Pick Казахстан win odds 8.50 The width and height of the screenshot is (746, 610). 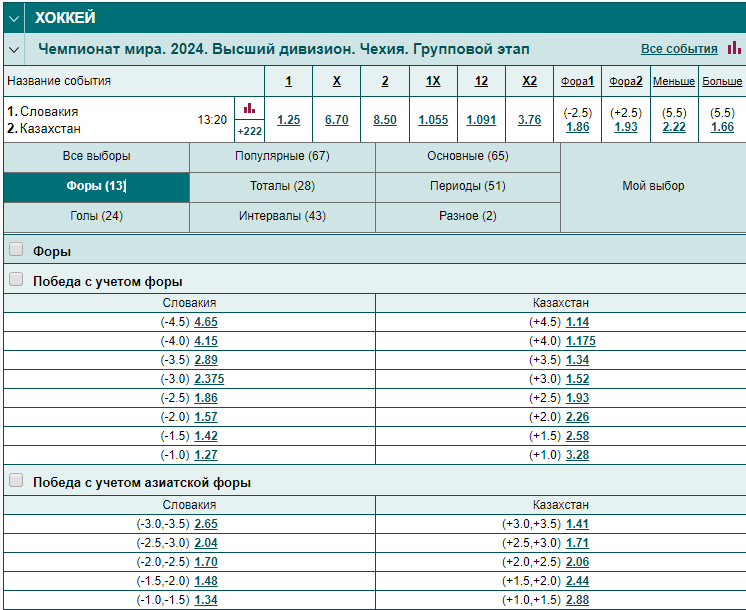385,120
